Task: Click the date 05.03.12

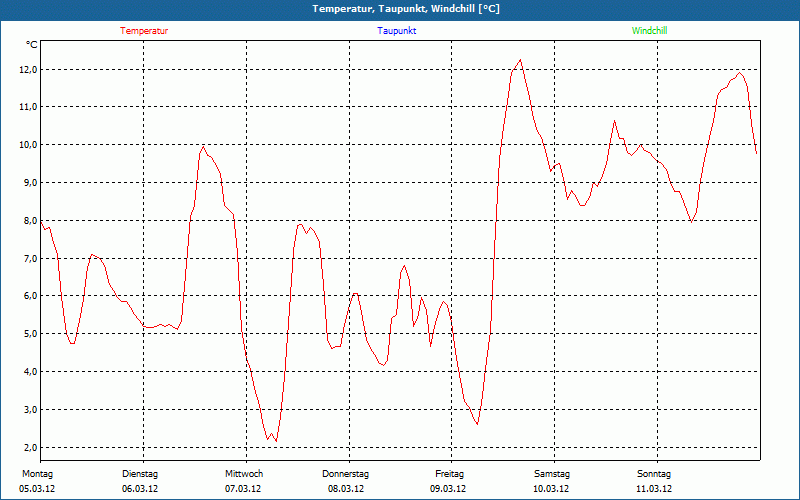Action: coord(37,489)
